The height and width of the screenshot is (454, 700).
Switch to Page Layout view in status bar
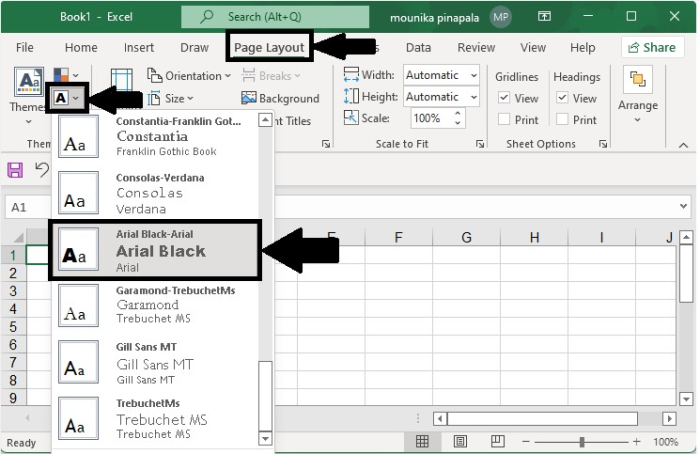(461, 442)
